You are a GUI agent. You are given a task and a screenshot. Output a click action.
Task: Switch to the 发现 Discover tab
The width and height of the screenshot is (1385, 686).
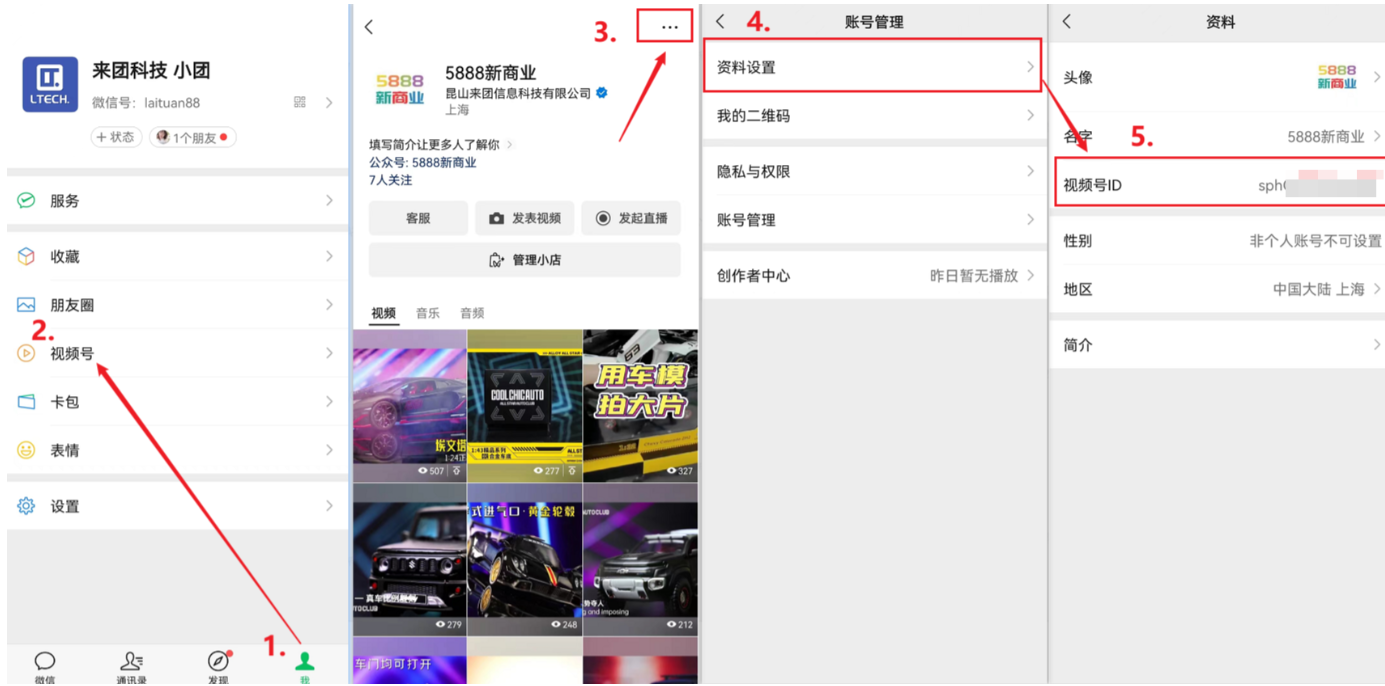(x=217, y=665)
